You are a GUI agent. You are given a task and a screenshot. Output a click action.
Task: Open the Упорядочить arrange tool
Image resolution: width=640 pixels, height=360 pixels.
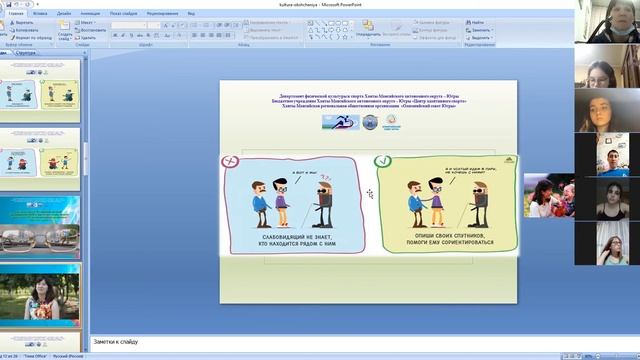pos(368,29)
